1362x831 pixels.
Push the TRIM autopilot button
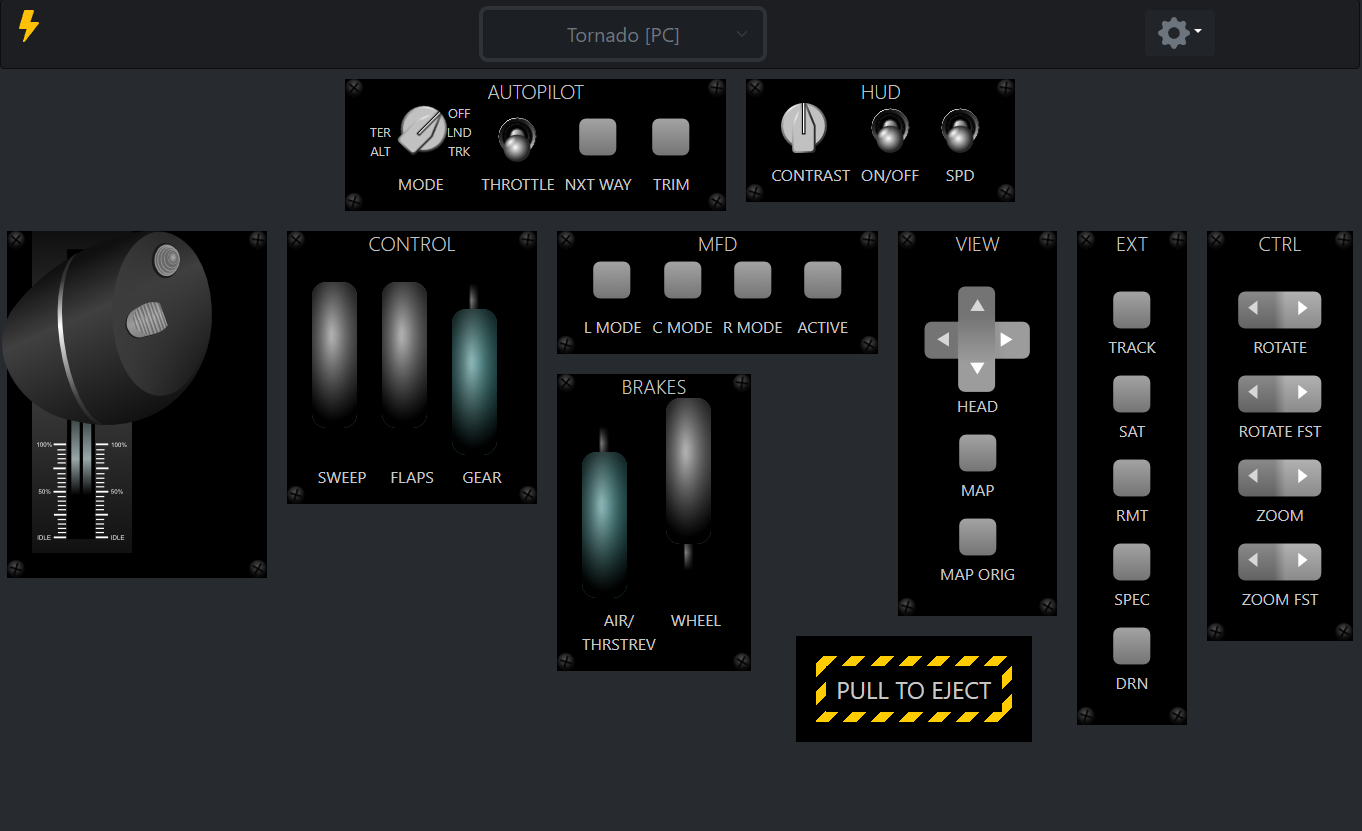click(671, 137)
